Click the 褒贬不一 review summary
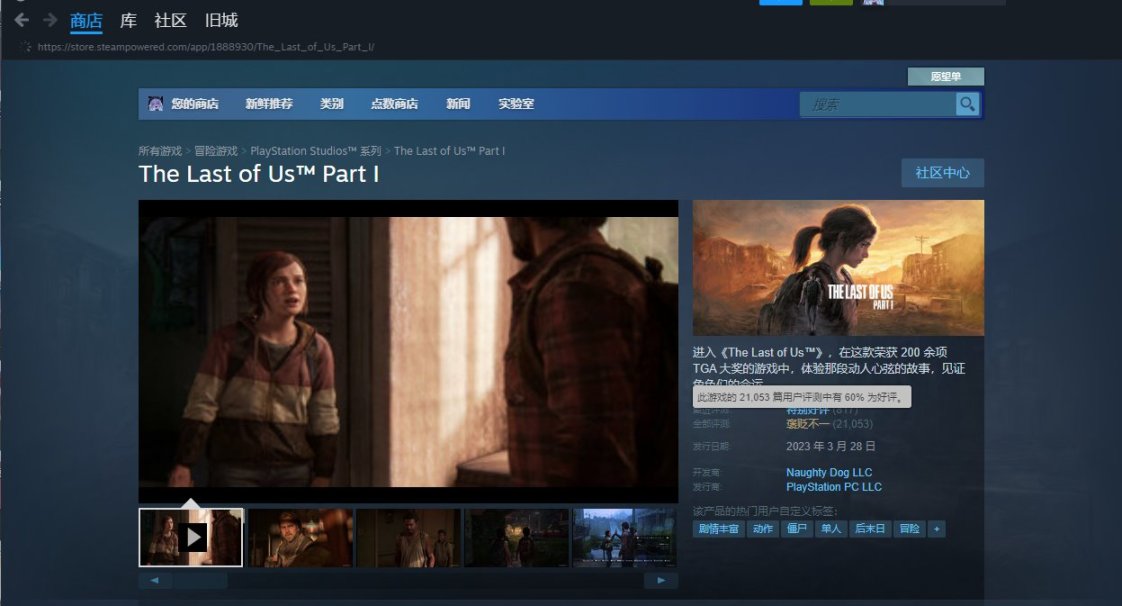Viewport: 1122px width, 606px height. (808, 424)
